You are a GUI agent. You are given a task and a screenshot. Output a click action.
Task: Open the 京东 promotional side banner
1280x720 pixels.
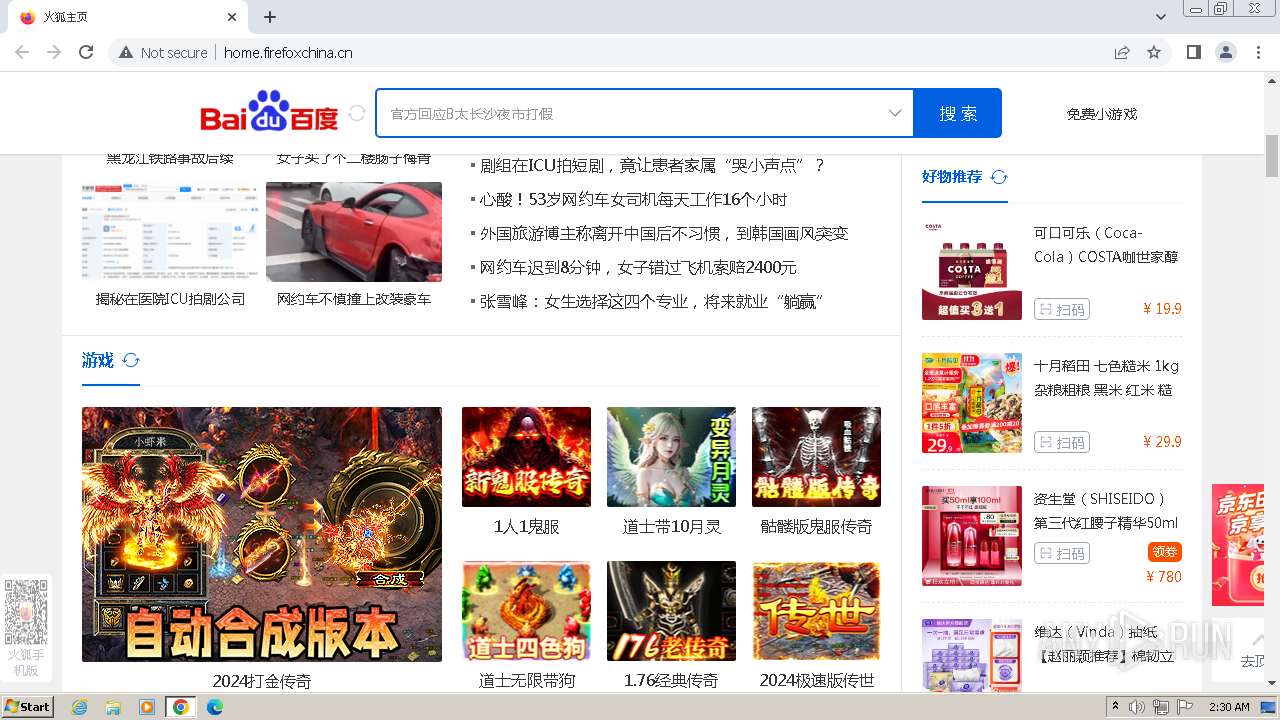1238,545
